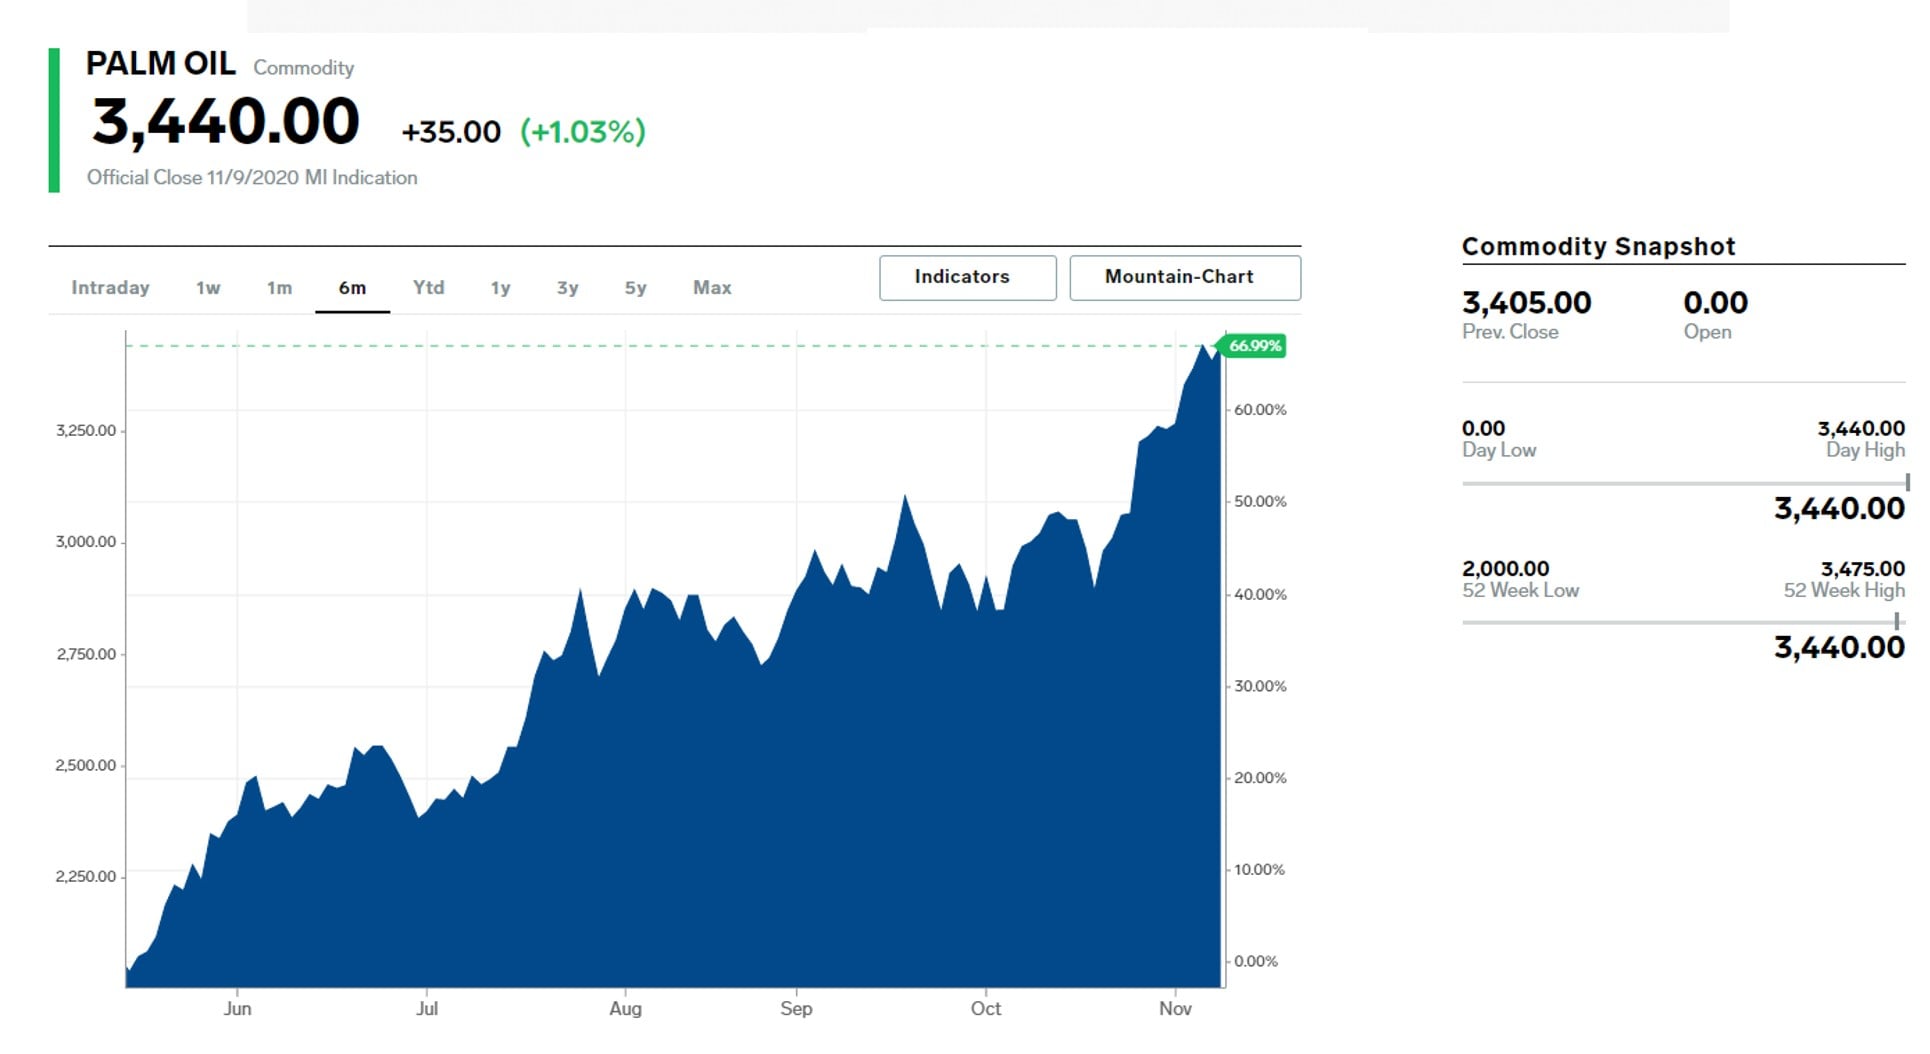Click the 3,440.00 current price
Viewport: 1930px width, 1054px height.
pyautogui.click(x=226, y=122)
